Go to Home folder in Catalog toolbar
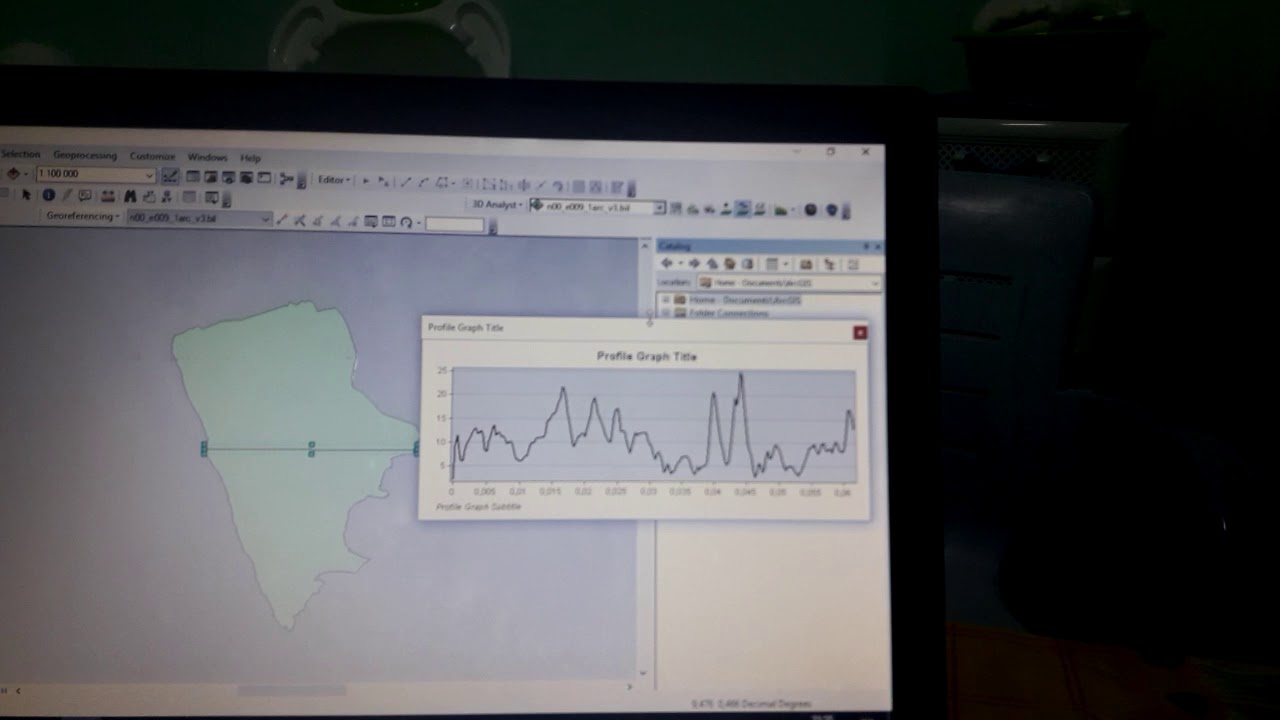The height and width of the screenshot is (720, 1280). (x=730, y=264)
